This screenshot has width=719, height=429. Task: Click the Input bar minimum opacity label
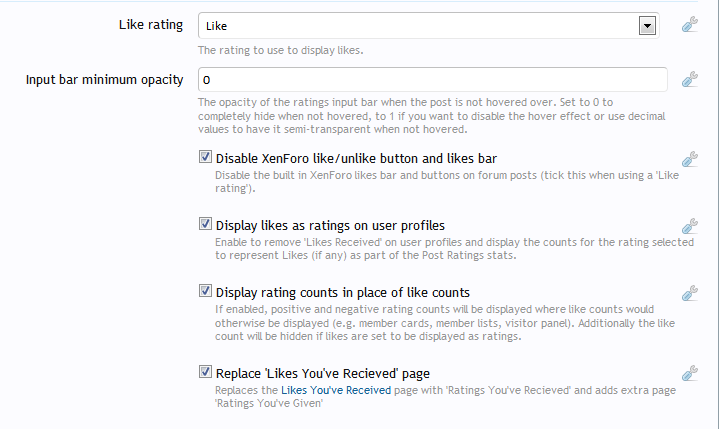click(104, 79)
